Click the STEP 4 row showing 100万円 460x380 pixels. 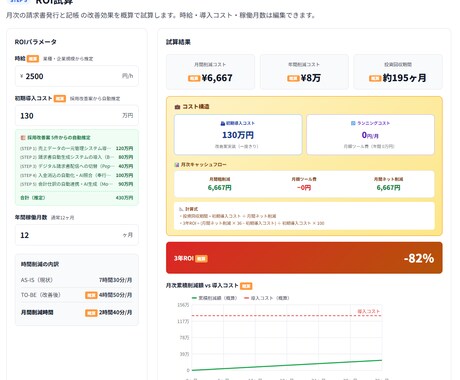pos(76,175)
